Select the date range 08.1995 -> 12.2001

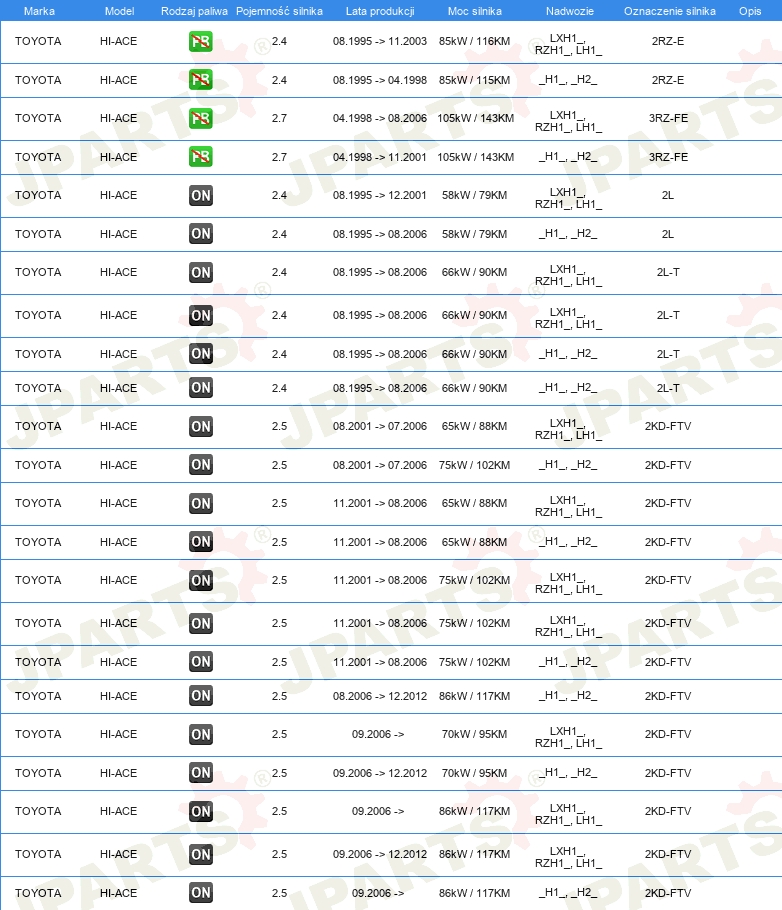point(380,196)
